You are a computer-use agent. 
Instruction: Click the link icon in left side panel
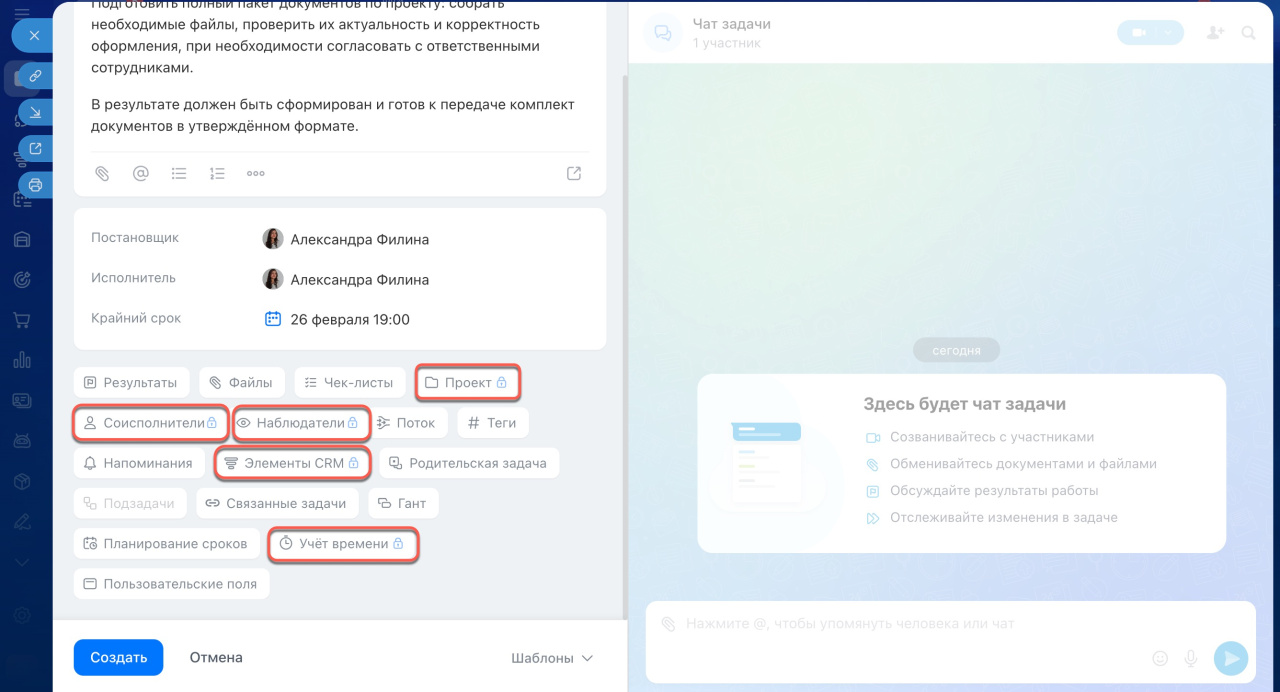click(35, 76)
